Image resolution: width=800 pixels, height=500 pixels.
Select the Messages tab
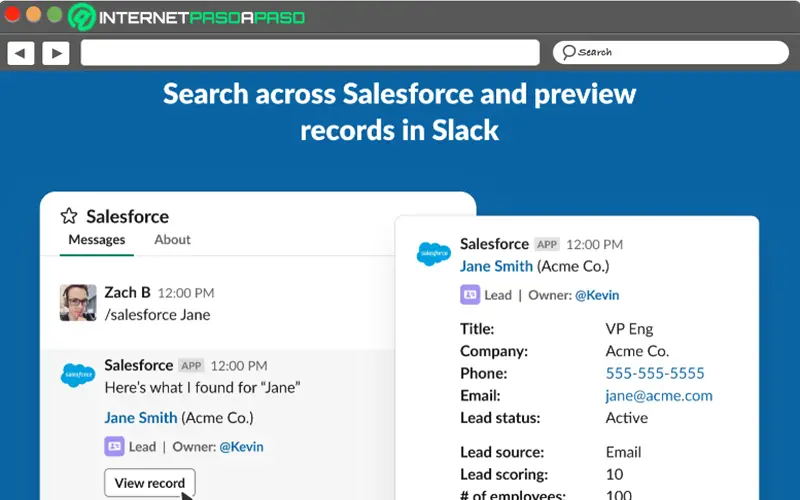pyautogui.click(x=97, y=240)
